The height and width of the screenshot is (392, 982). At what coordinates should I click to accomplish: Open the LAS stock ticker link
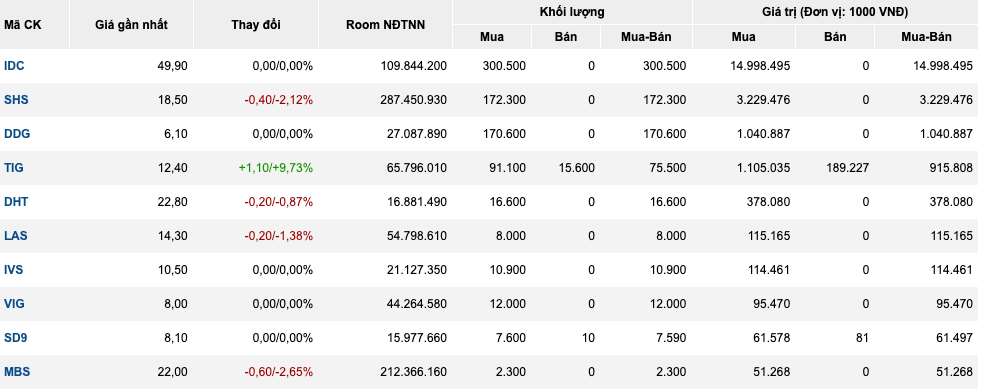coord(16,235)
